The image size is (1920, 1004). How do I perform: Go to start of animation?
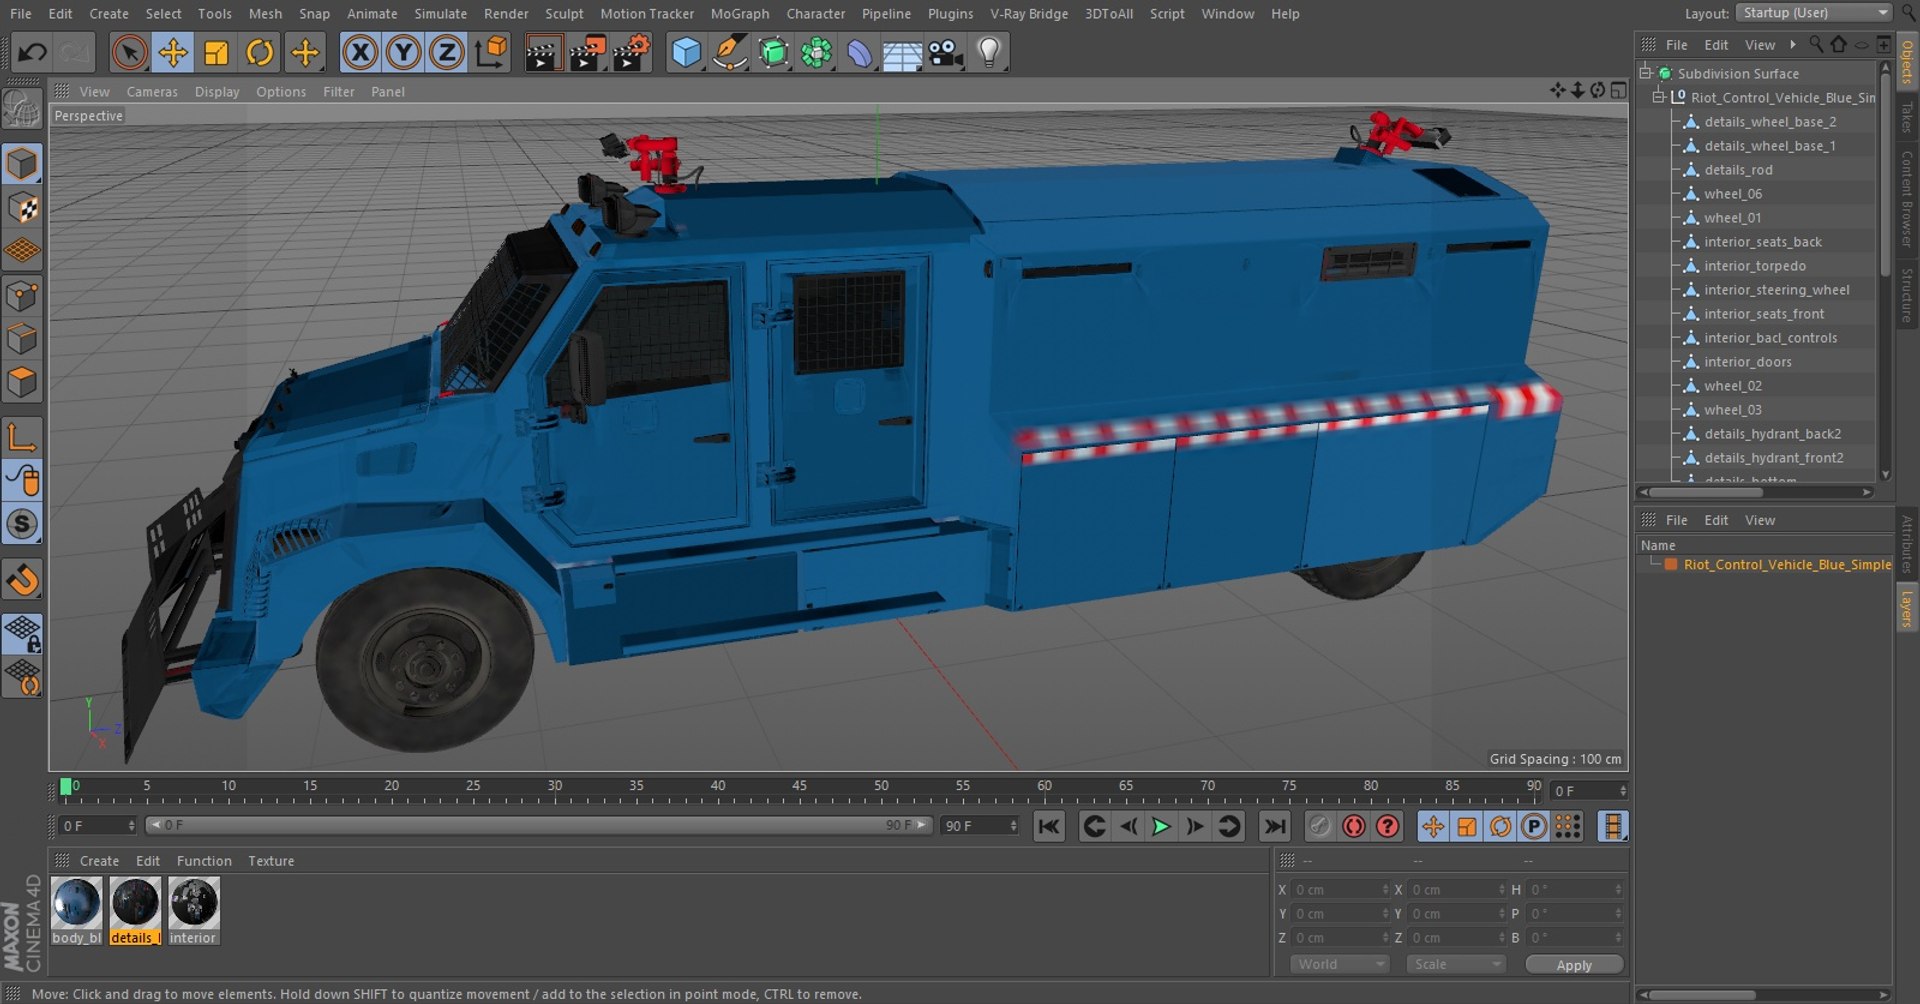1048,827
